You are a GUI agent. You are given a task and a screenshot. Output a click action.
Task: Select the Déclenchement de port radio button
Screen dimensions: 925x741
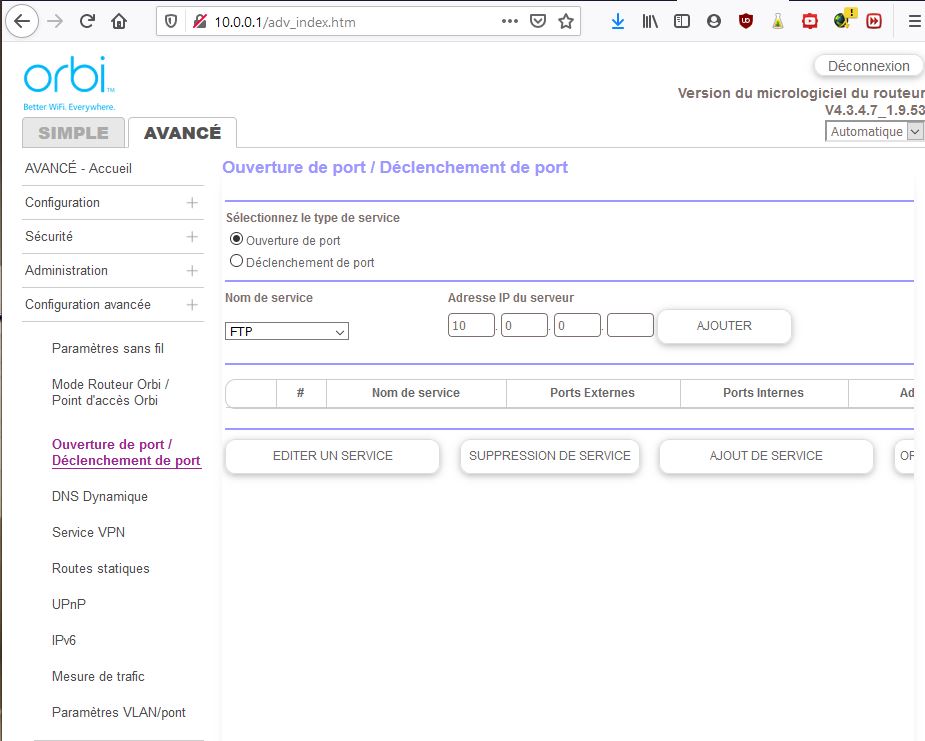237,261
